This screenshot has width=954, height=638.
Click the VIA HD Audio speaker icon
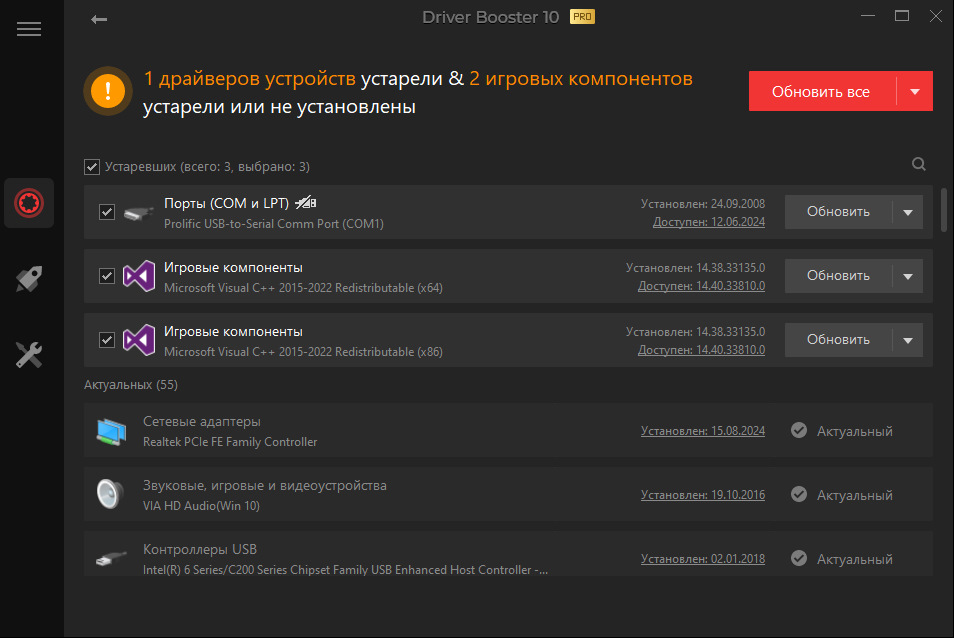(110, 494)
